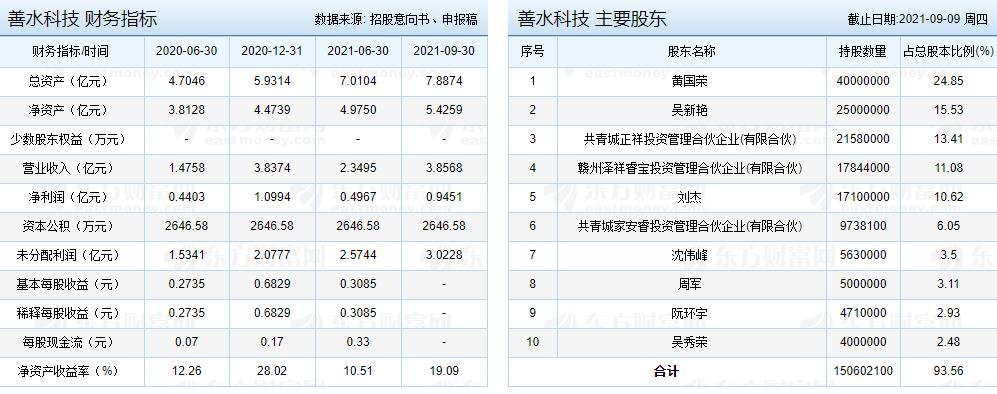The image size is (997, 394).
Task: Select the 2020-12-31 column header
Action: (272, 51)
